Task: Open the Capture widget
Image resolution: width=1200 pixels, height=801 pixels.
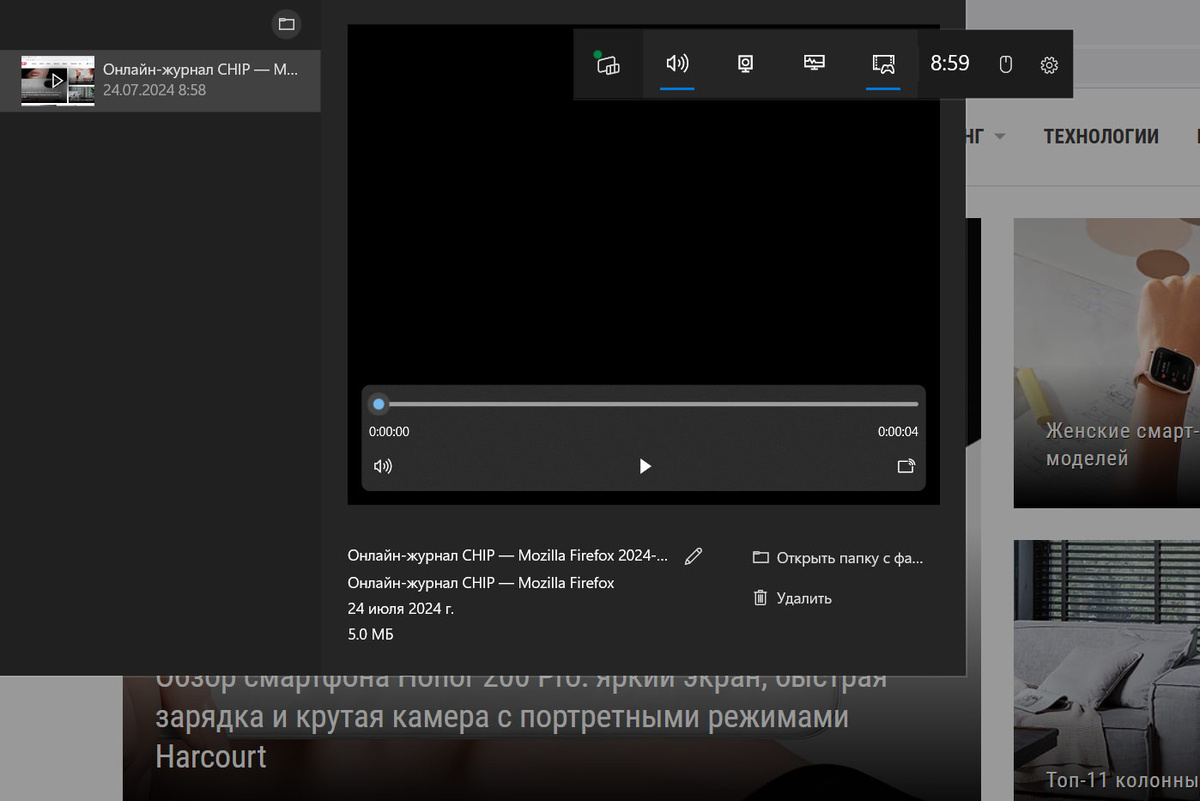Action: (x=745, y=64)
